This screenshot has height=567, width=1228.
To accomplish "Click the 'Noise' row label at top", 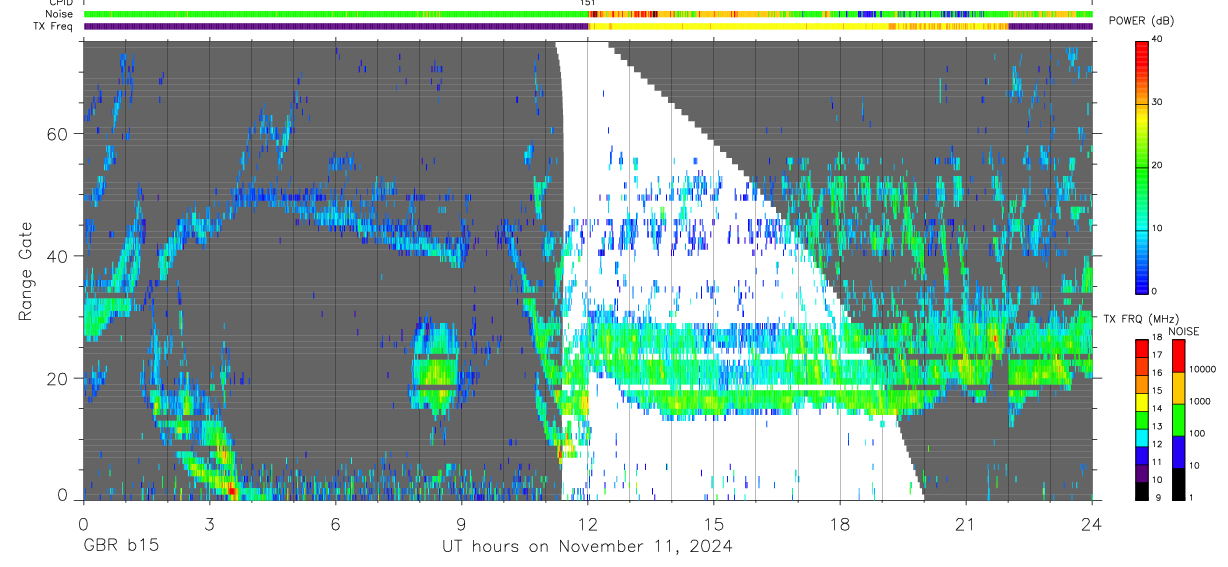I will coord(59,14).
